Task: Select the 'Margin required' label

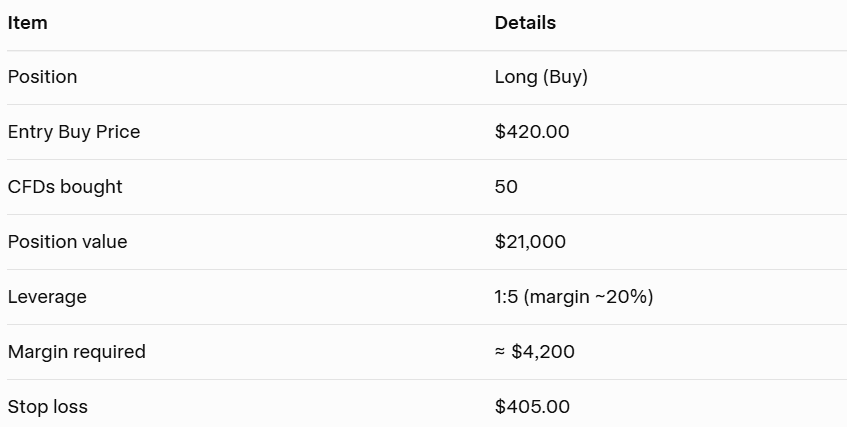Action: click(x=77, y=352)
